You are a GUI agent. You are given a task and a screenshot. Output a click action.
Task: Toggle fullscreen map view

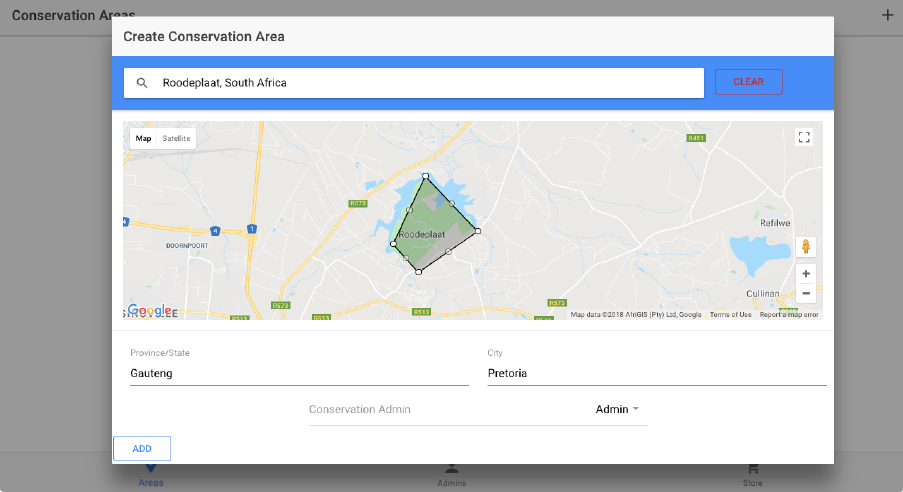point(805,138)
